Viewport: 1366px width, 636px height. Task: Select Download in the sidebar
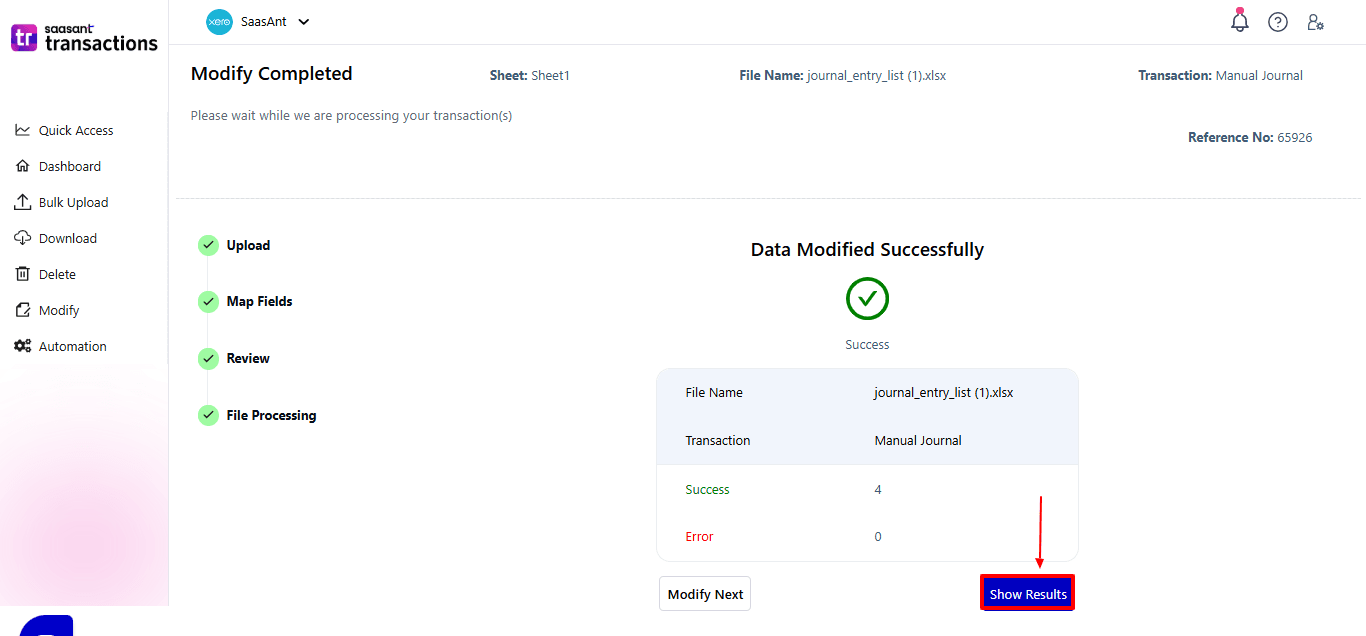point(67,238)
